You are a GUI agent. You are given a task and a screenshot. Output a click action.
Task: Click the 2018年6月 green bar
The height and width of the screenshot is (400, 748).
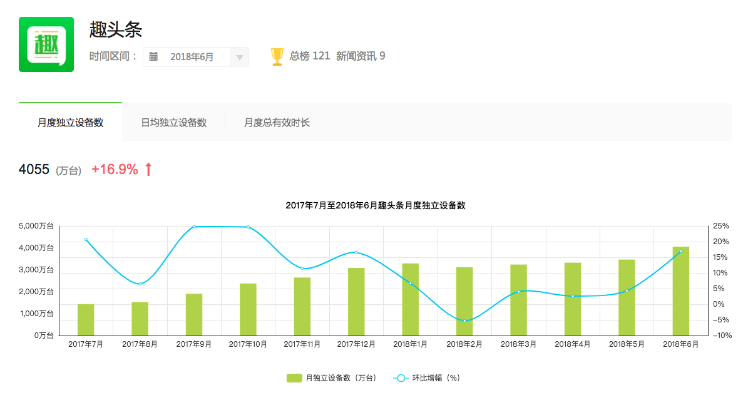point(681,291)
